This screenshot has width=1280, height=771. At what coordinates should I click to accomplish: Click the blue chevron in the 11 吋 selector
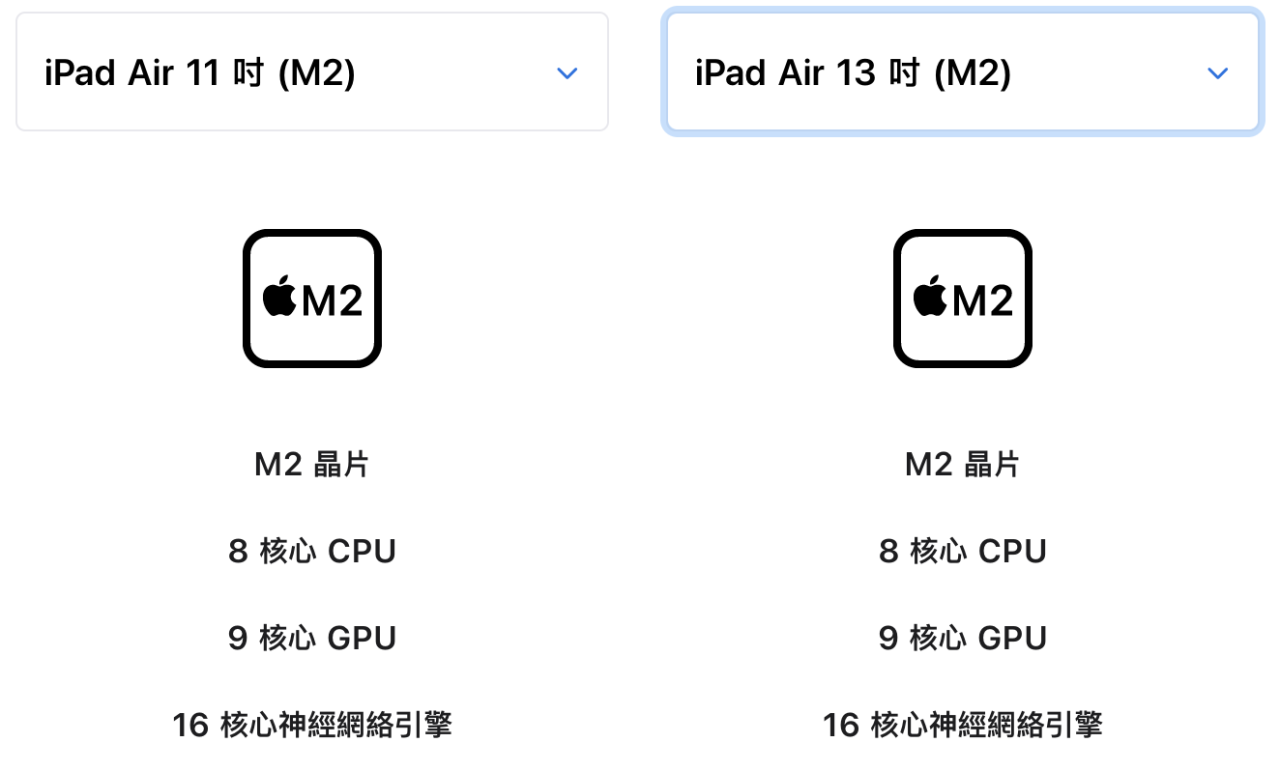[567, 74]
